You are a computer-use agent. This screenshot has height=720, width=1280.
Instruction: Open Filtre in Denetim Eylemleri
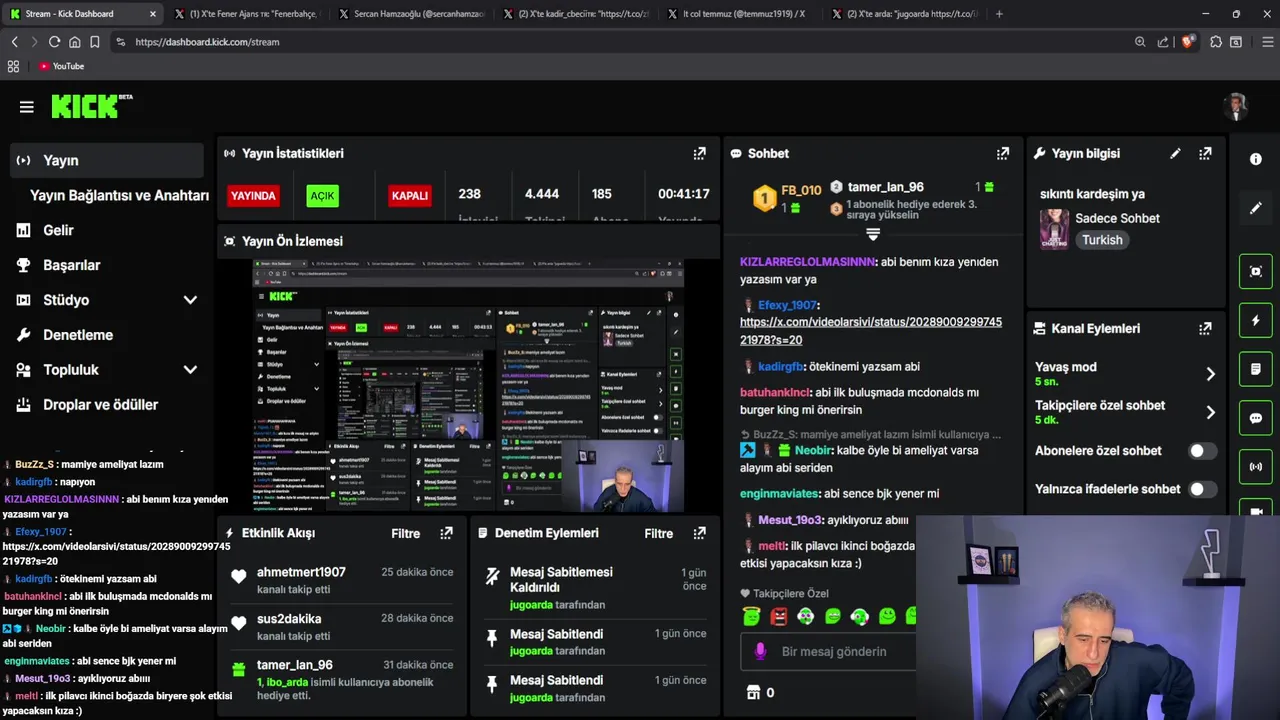(x=658, y=533)
